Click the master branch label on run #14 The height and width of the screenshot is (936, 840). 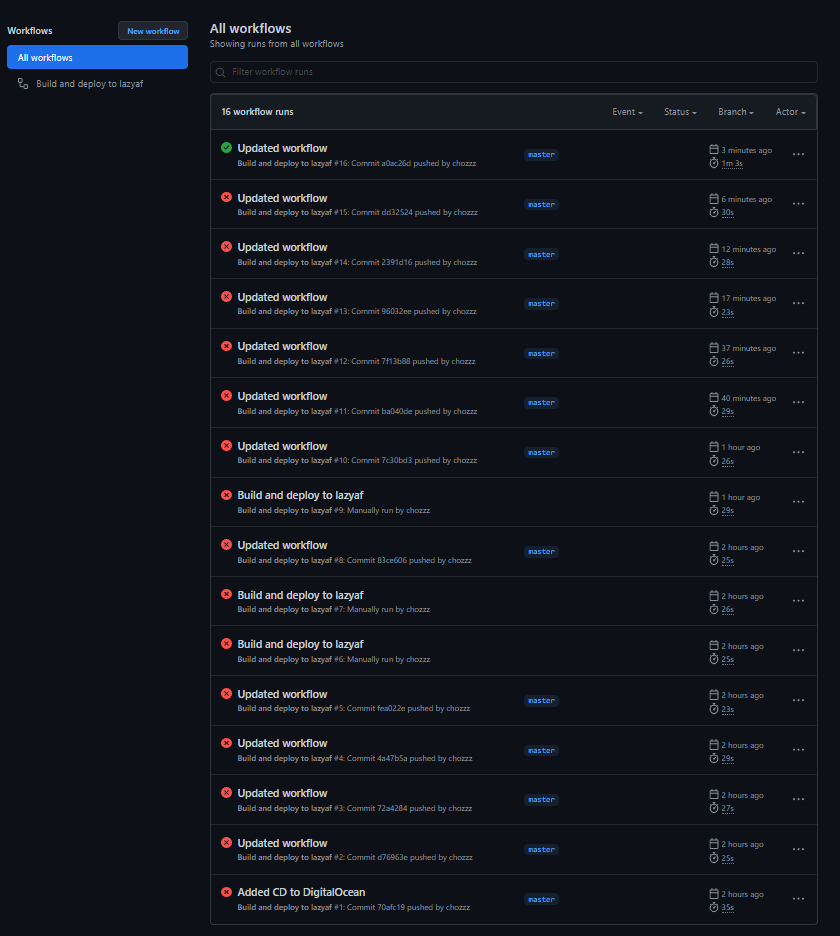[x=541, y=254]
